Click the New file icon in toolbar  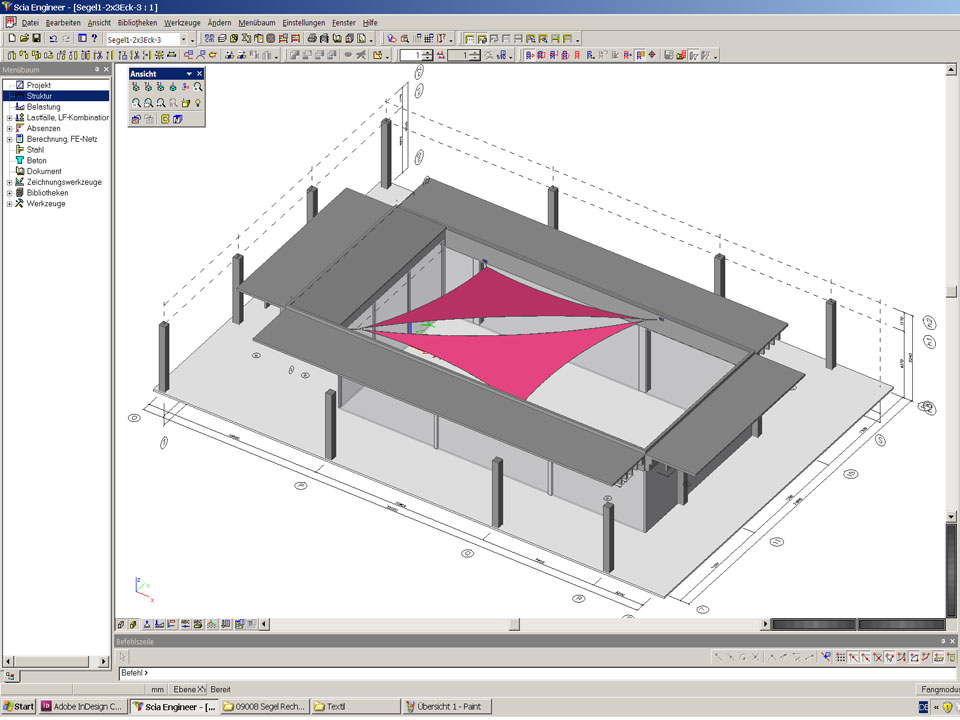[x=10, y=39]
